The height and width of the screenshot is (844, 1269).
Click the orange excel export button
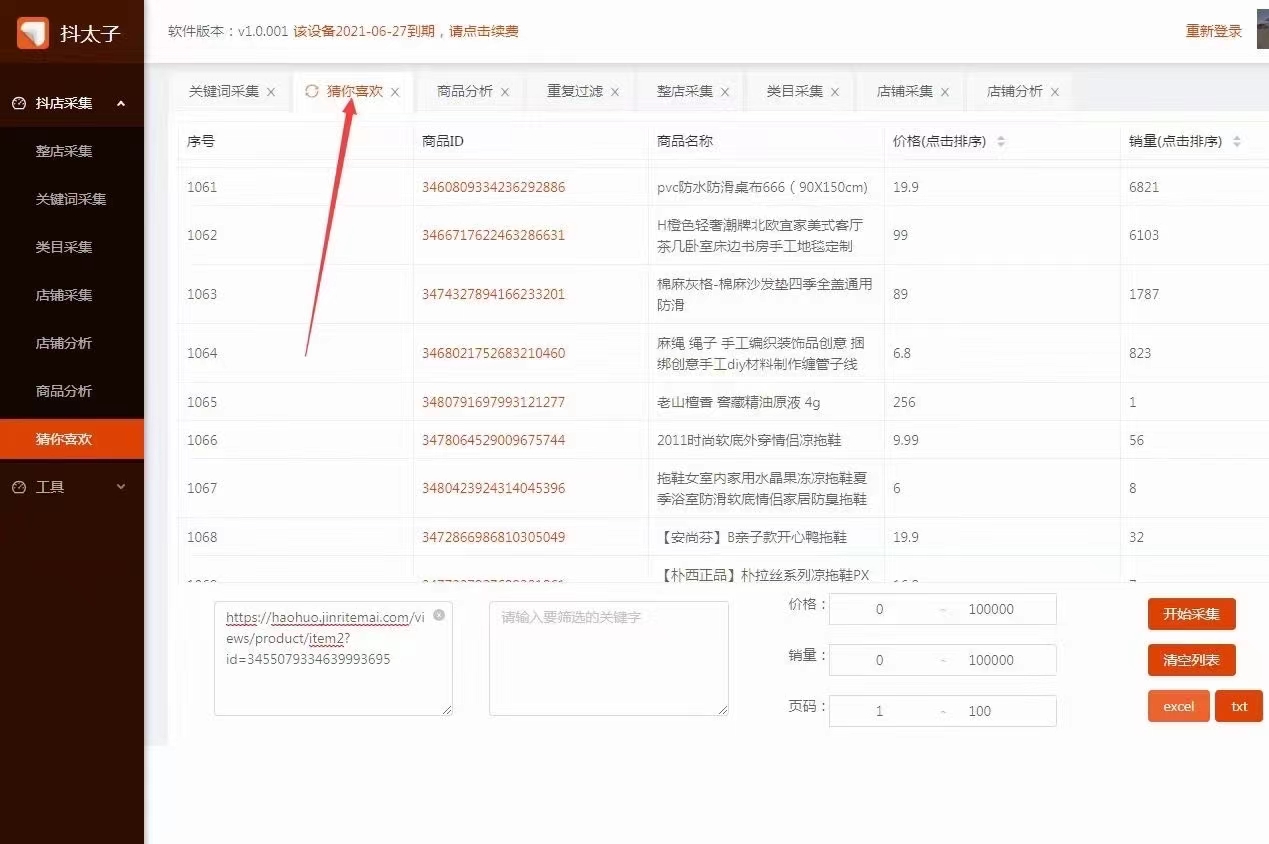point(1178,706)
